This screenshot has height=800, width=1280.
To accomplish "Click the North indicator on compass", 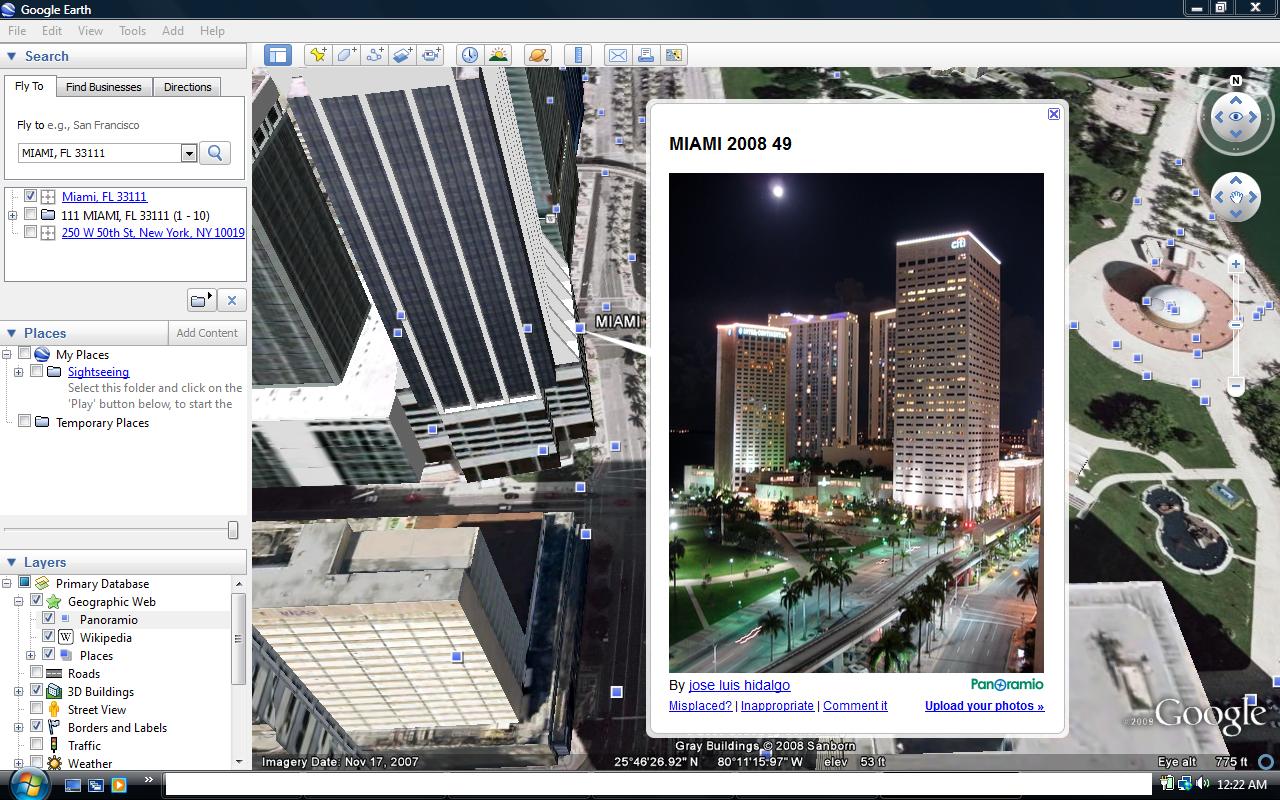I will pyautogui.click(x=1236, y=81).
